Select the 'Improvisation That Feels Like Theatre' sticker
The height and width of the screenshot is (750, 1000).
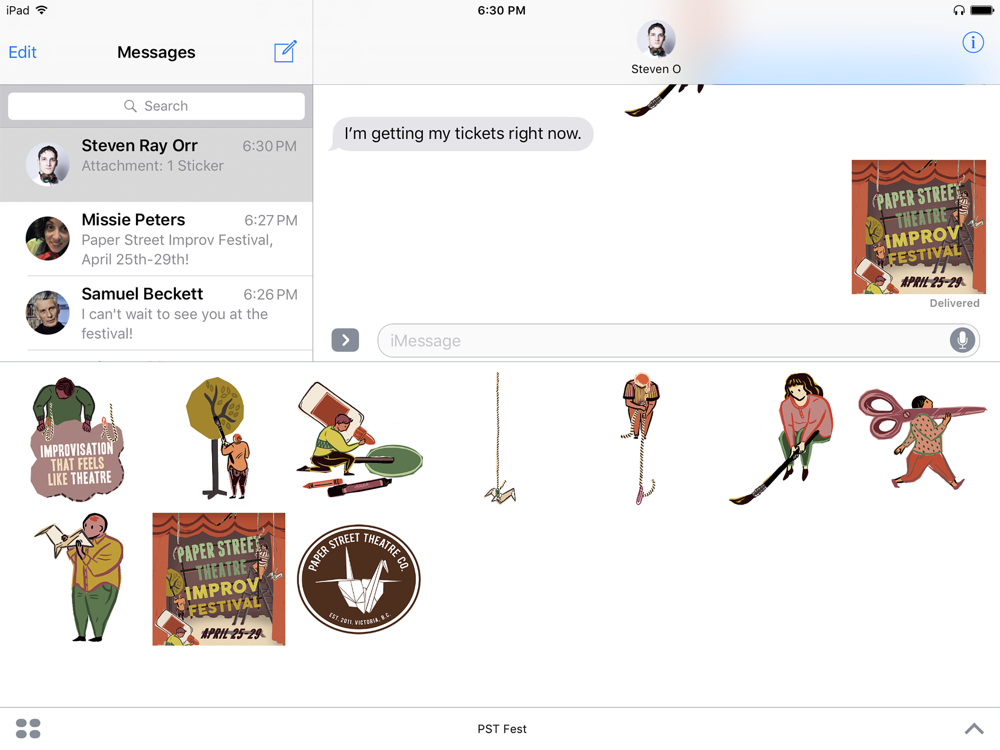tap(78, 439)
